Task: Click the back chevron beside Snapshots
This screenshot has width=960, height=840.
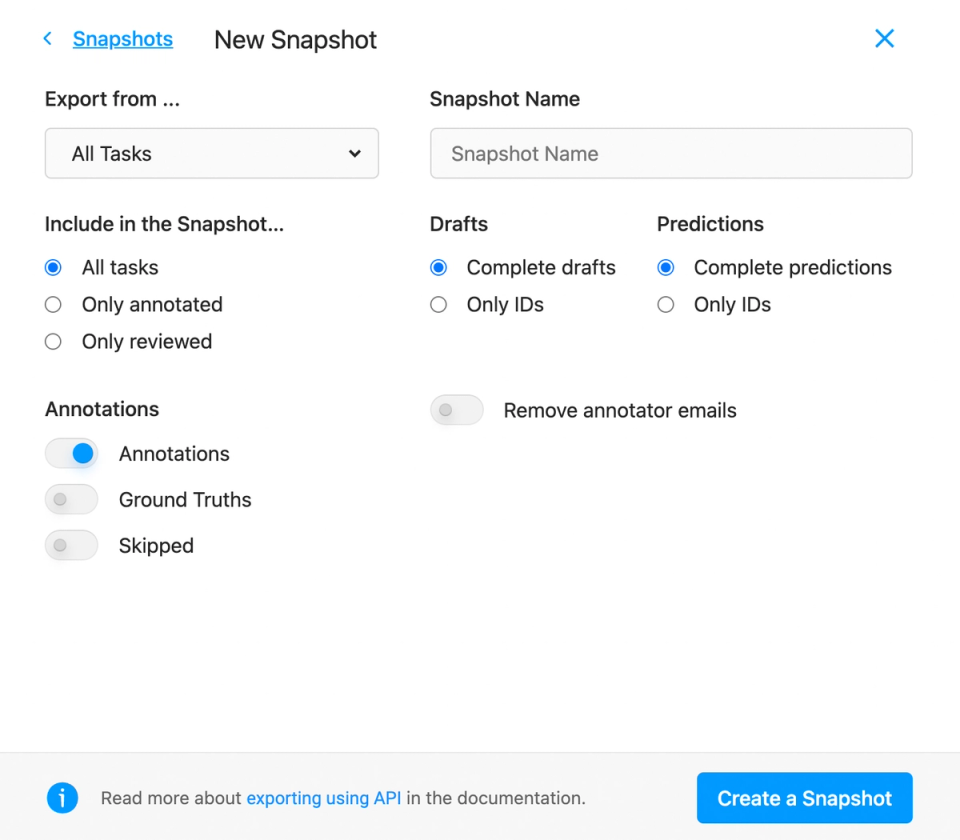Action: 47,38
